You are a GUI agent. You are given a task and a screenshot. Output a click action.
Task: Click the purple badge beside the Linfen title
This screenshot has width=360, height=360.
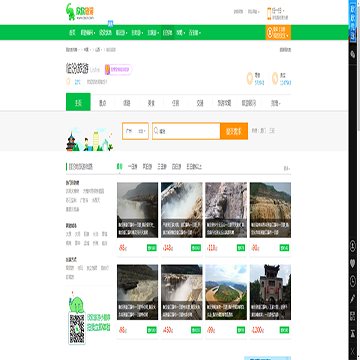(x=119, y=70)
